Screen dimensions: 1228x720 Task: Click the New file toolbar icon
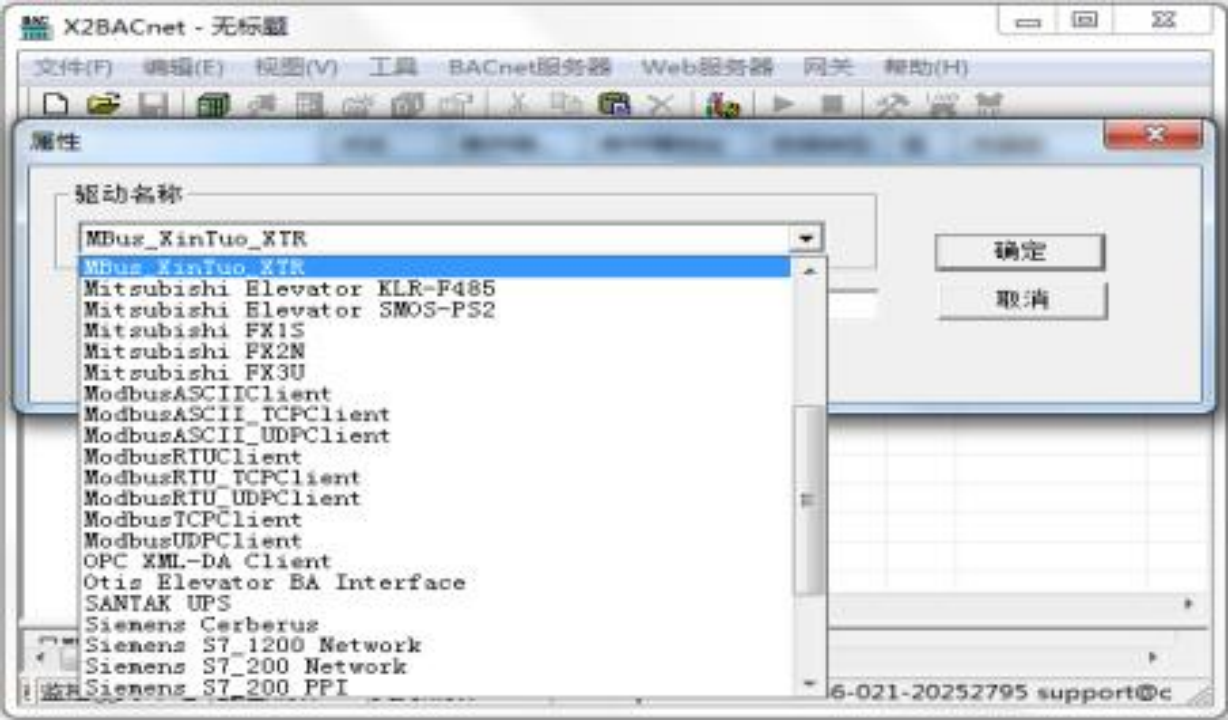pos(56,105)
